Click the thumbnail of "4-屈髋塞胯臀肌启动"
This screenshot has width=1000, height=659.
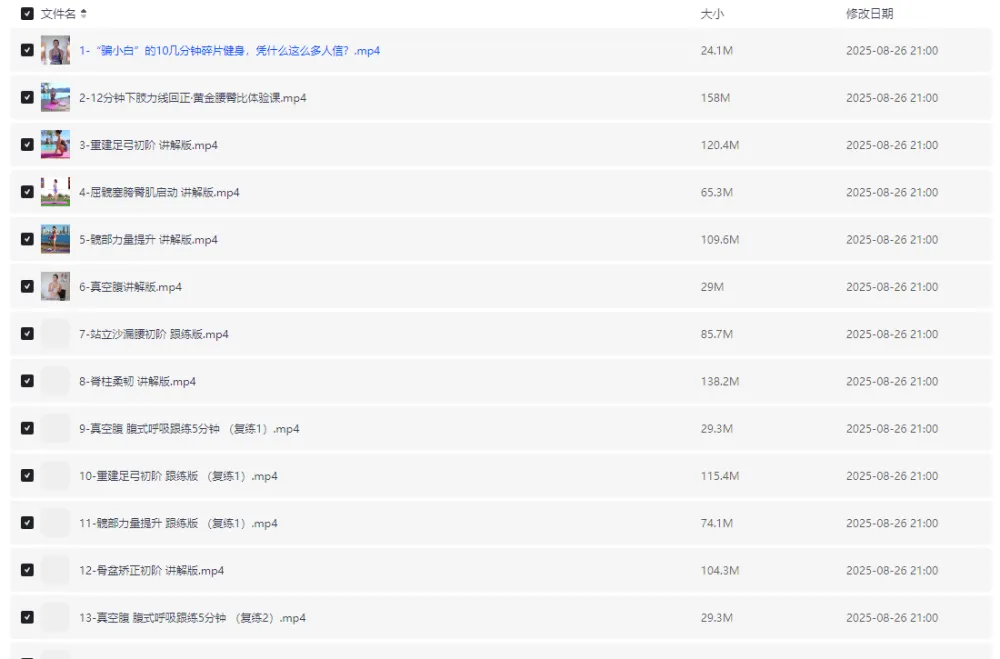click(55, 192)
